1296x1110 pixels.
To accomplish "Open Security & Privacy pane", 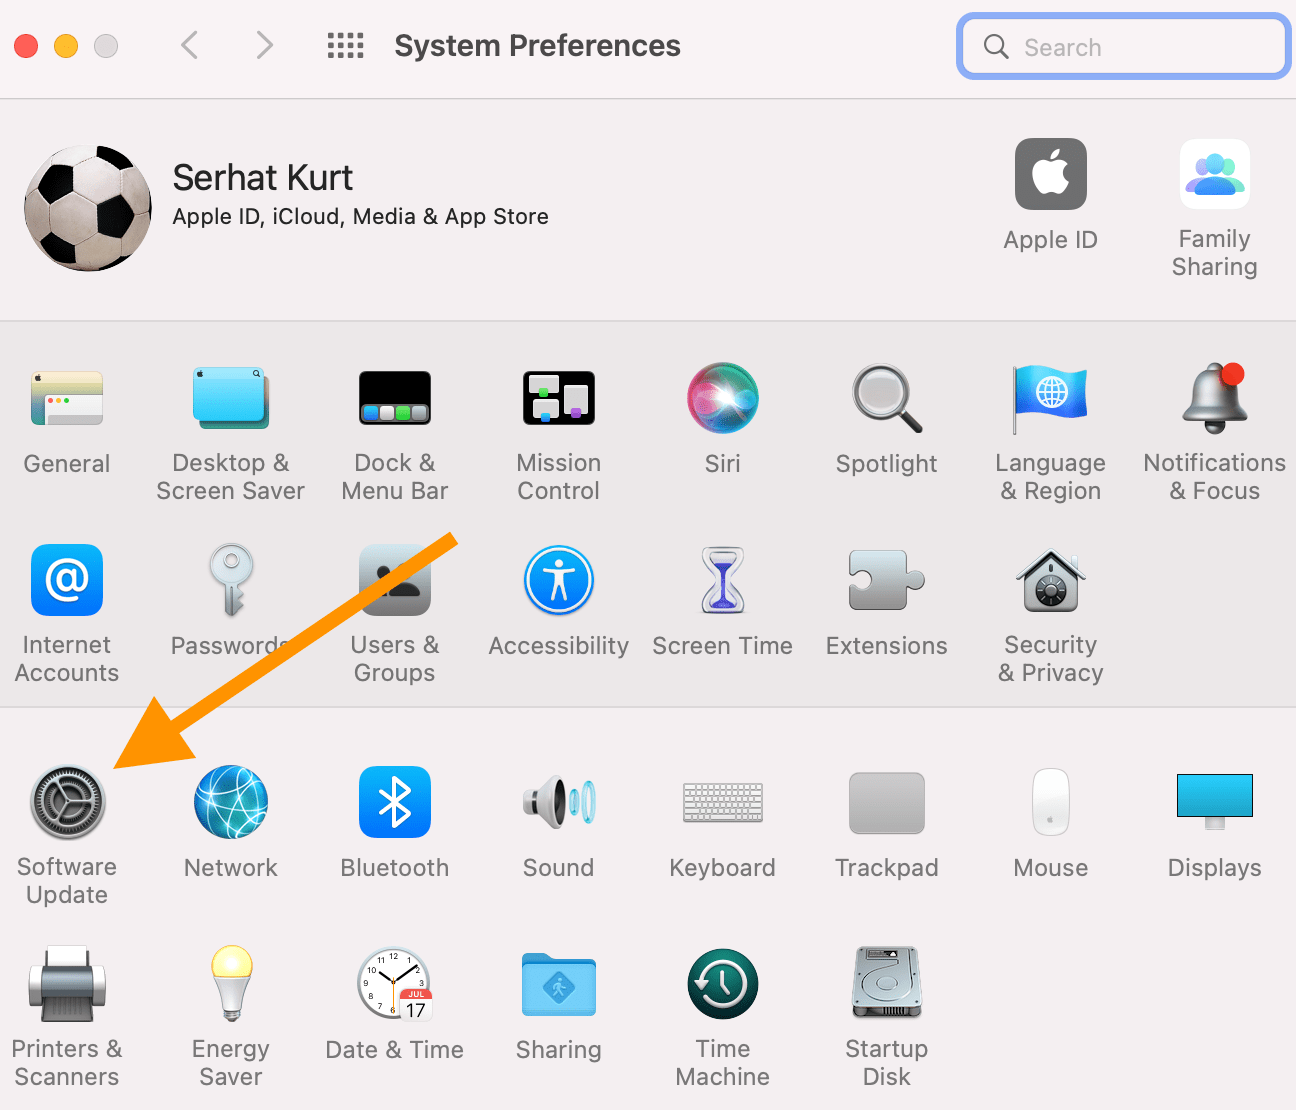I will tap(1051, 580).
